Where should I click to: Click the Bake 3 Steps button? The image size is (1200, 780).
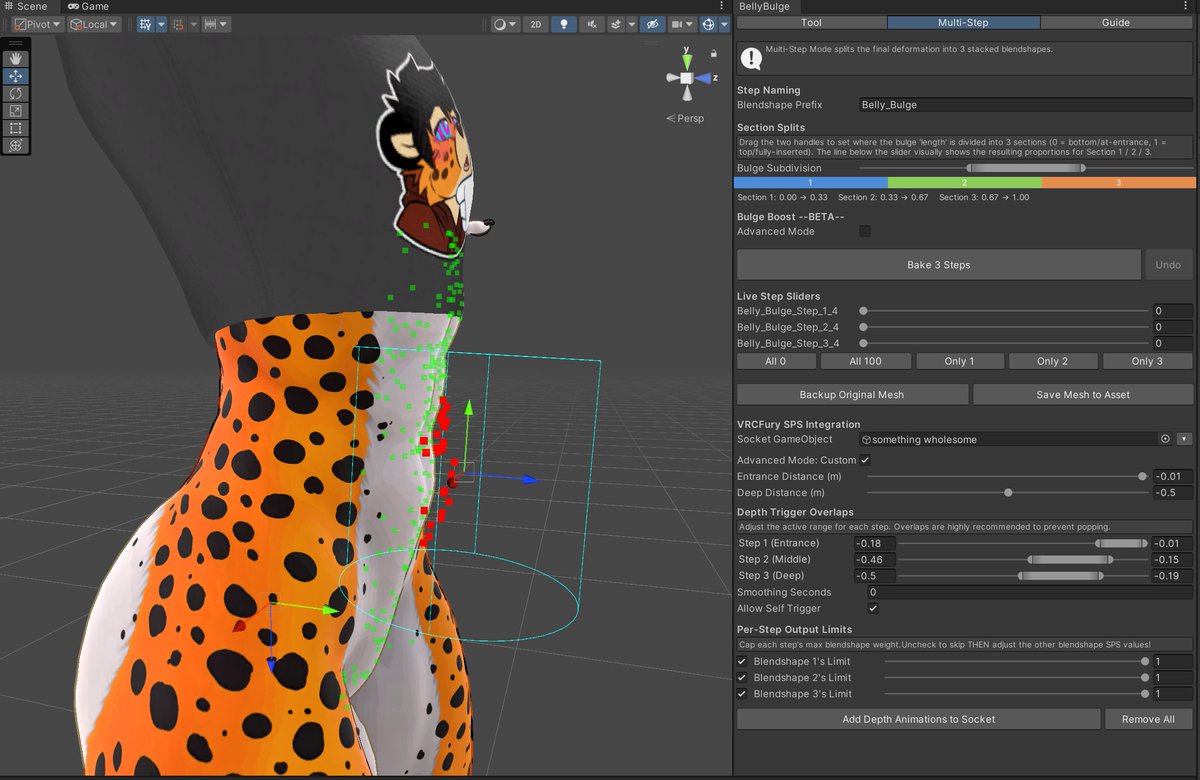click(939, 265)
